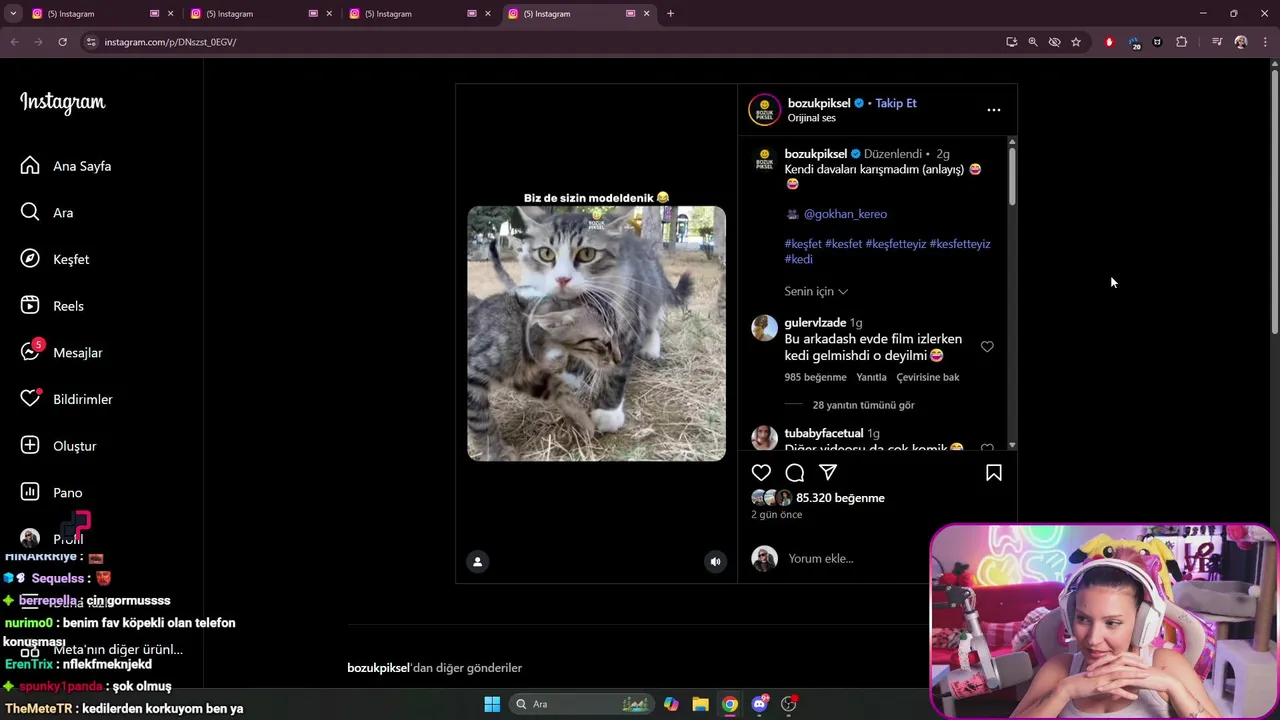The height and width of the screenshot is (720, 1280).
Task: Like the post with heart icon
Action: click(x=761, y=473)
